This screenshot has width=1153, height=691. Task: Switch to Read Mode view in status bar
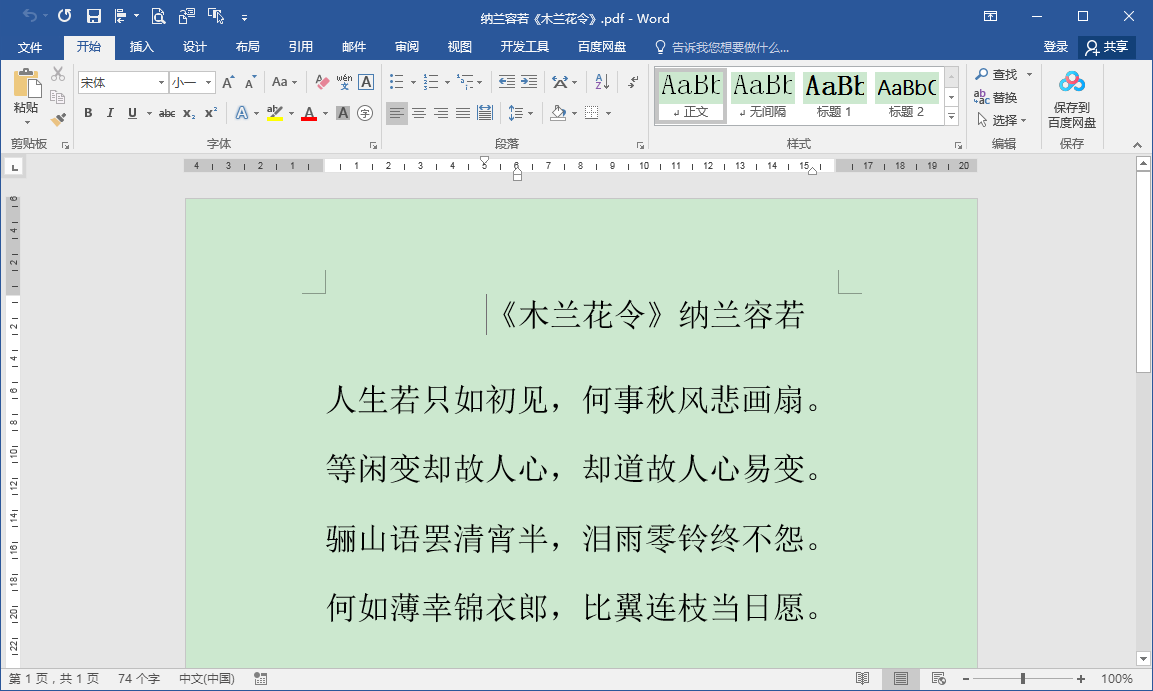click(863, 679)
